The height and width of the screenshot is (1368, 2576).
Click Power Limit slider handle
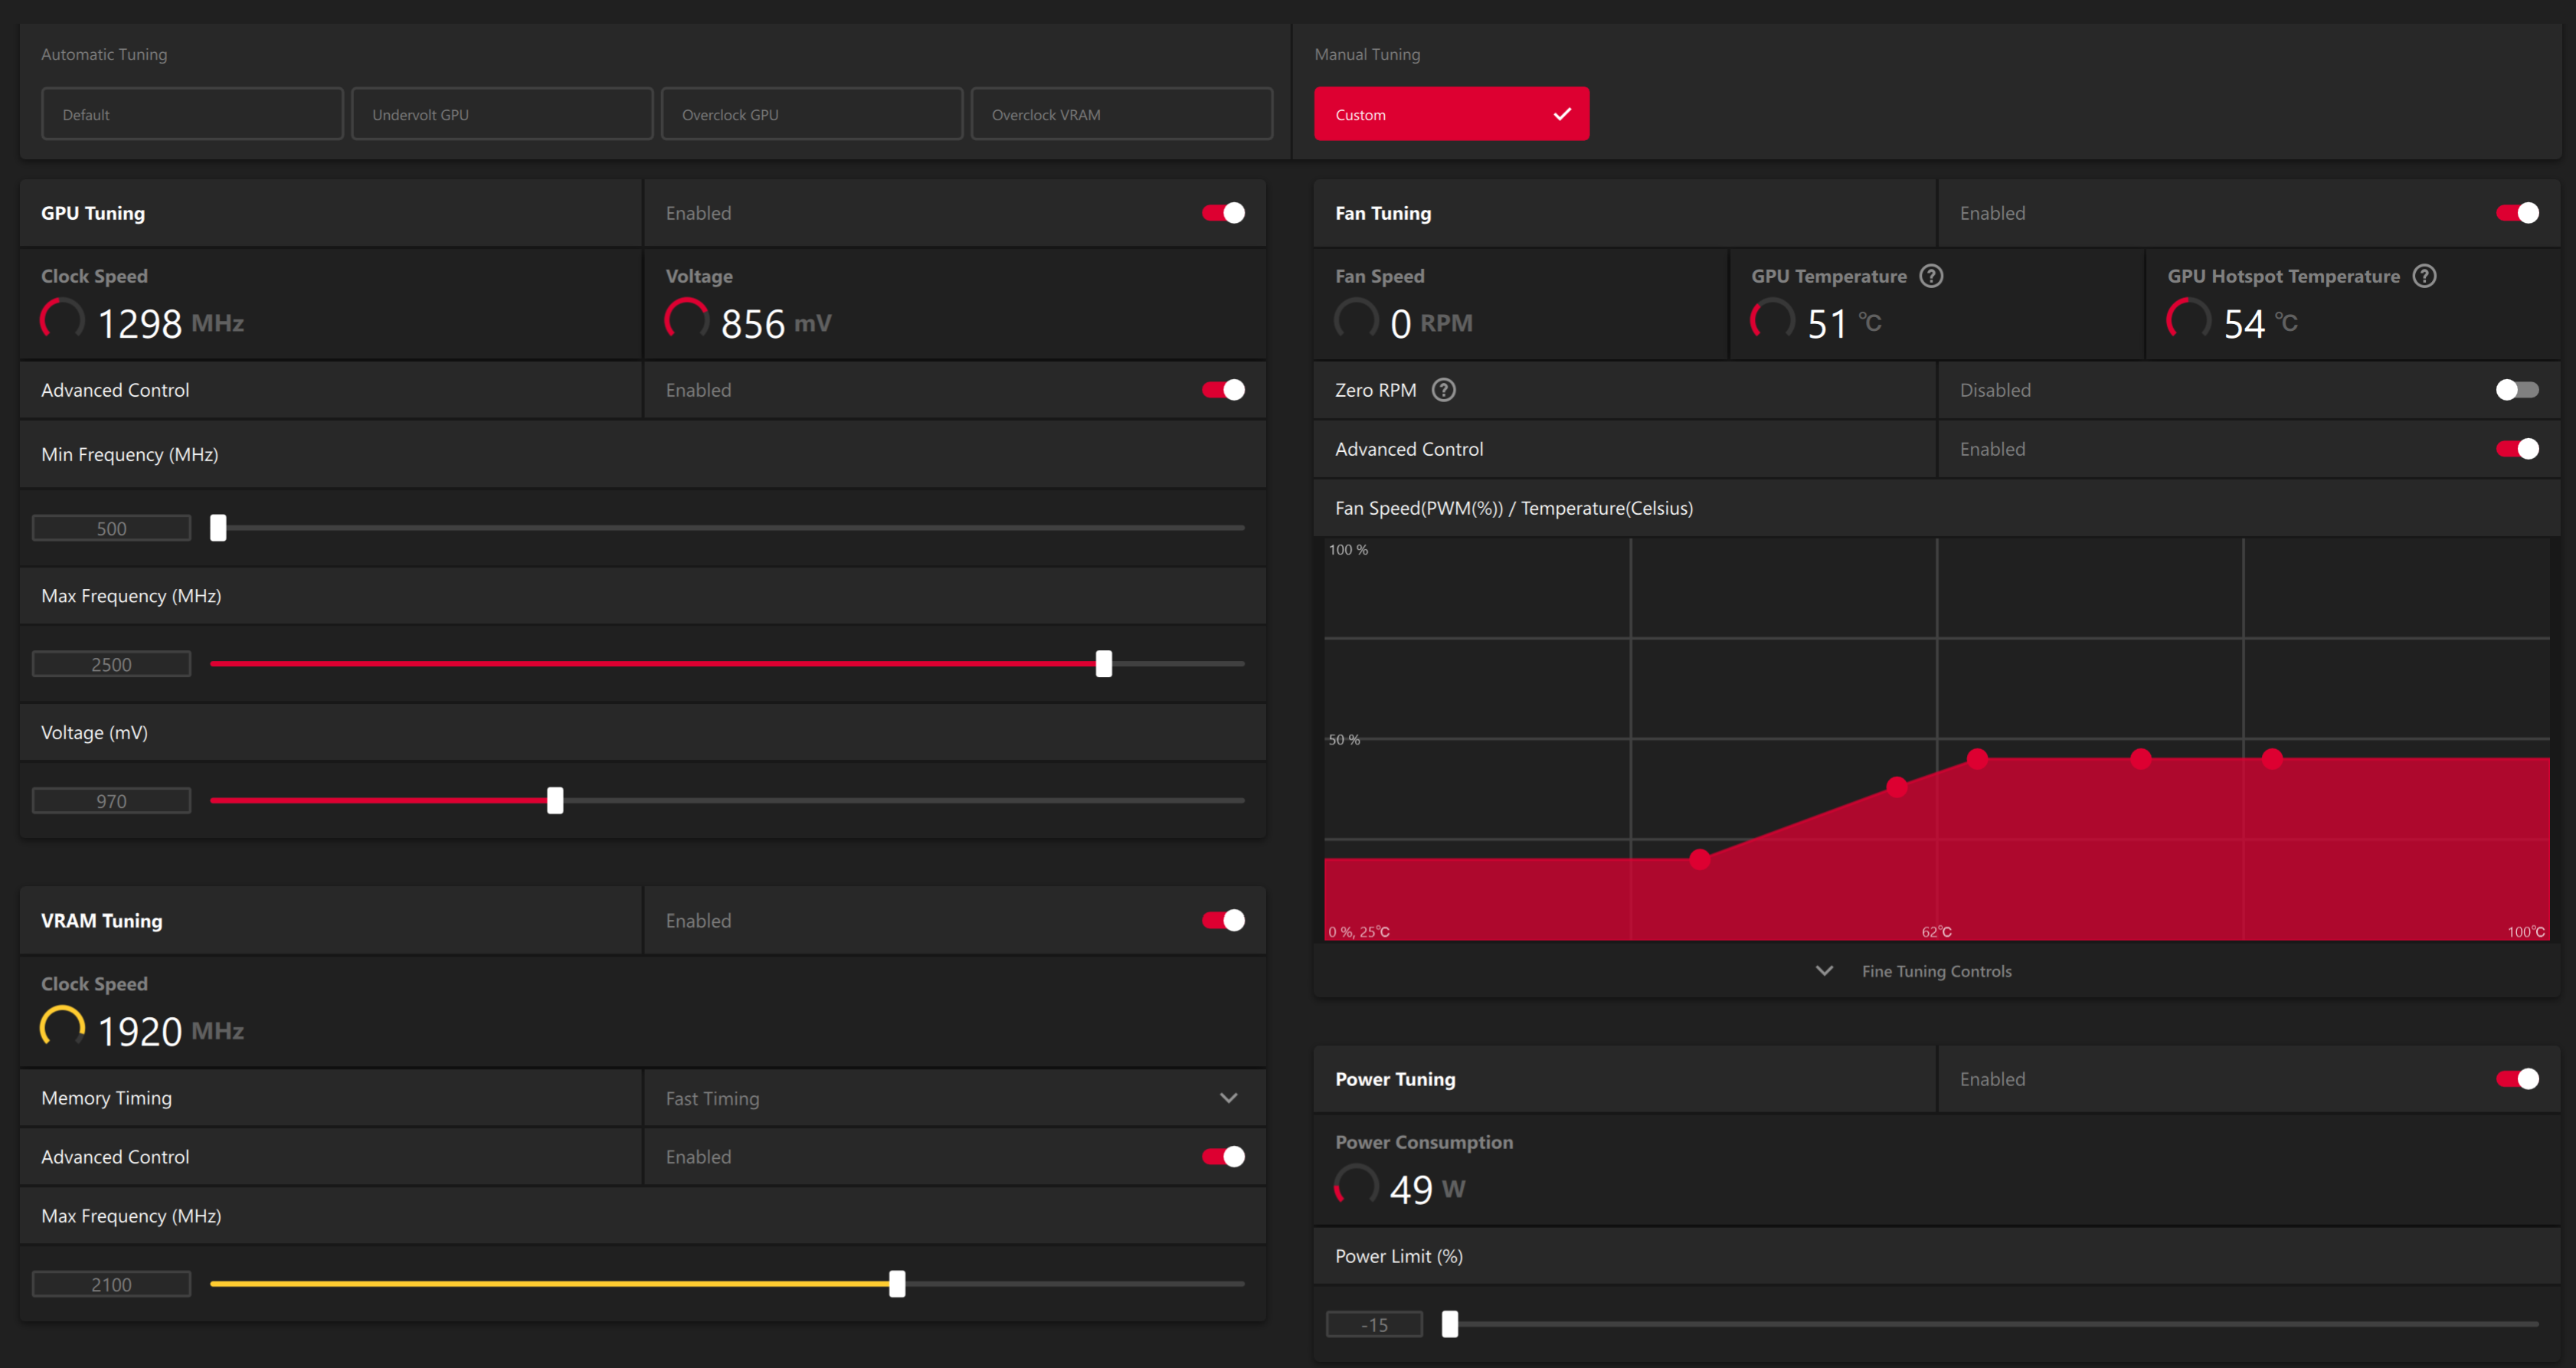point(1450,1324)
